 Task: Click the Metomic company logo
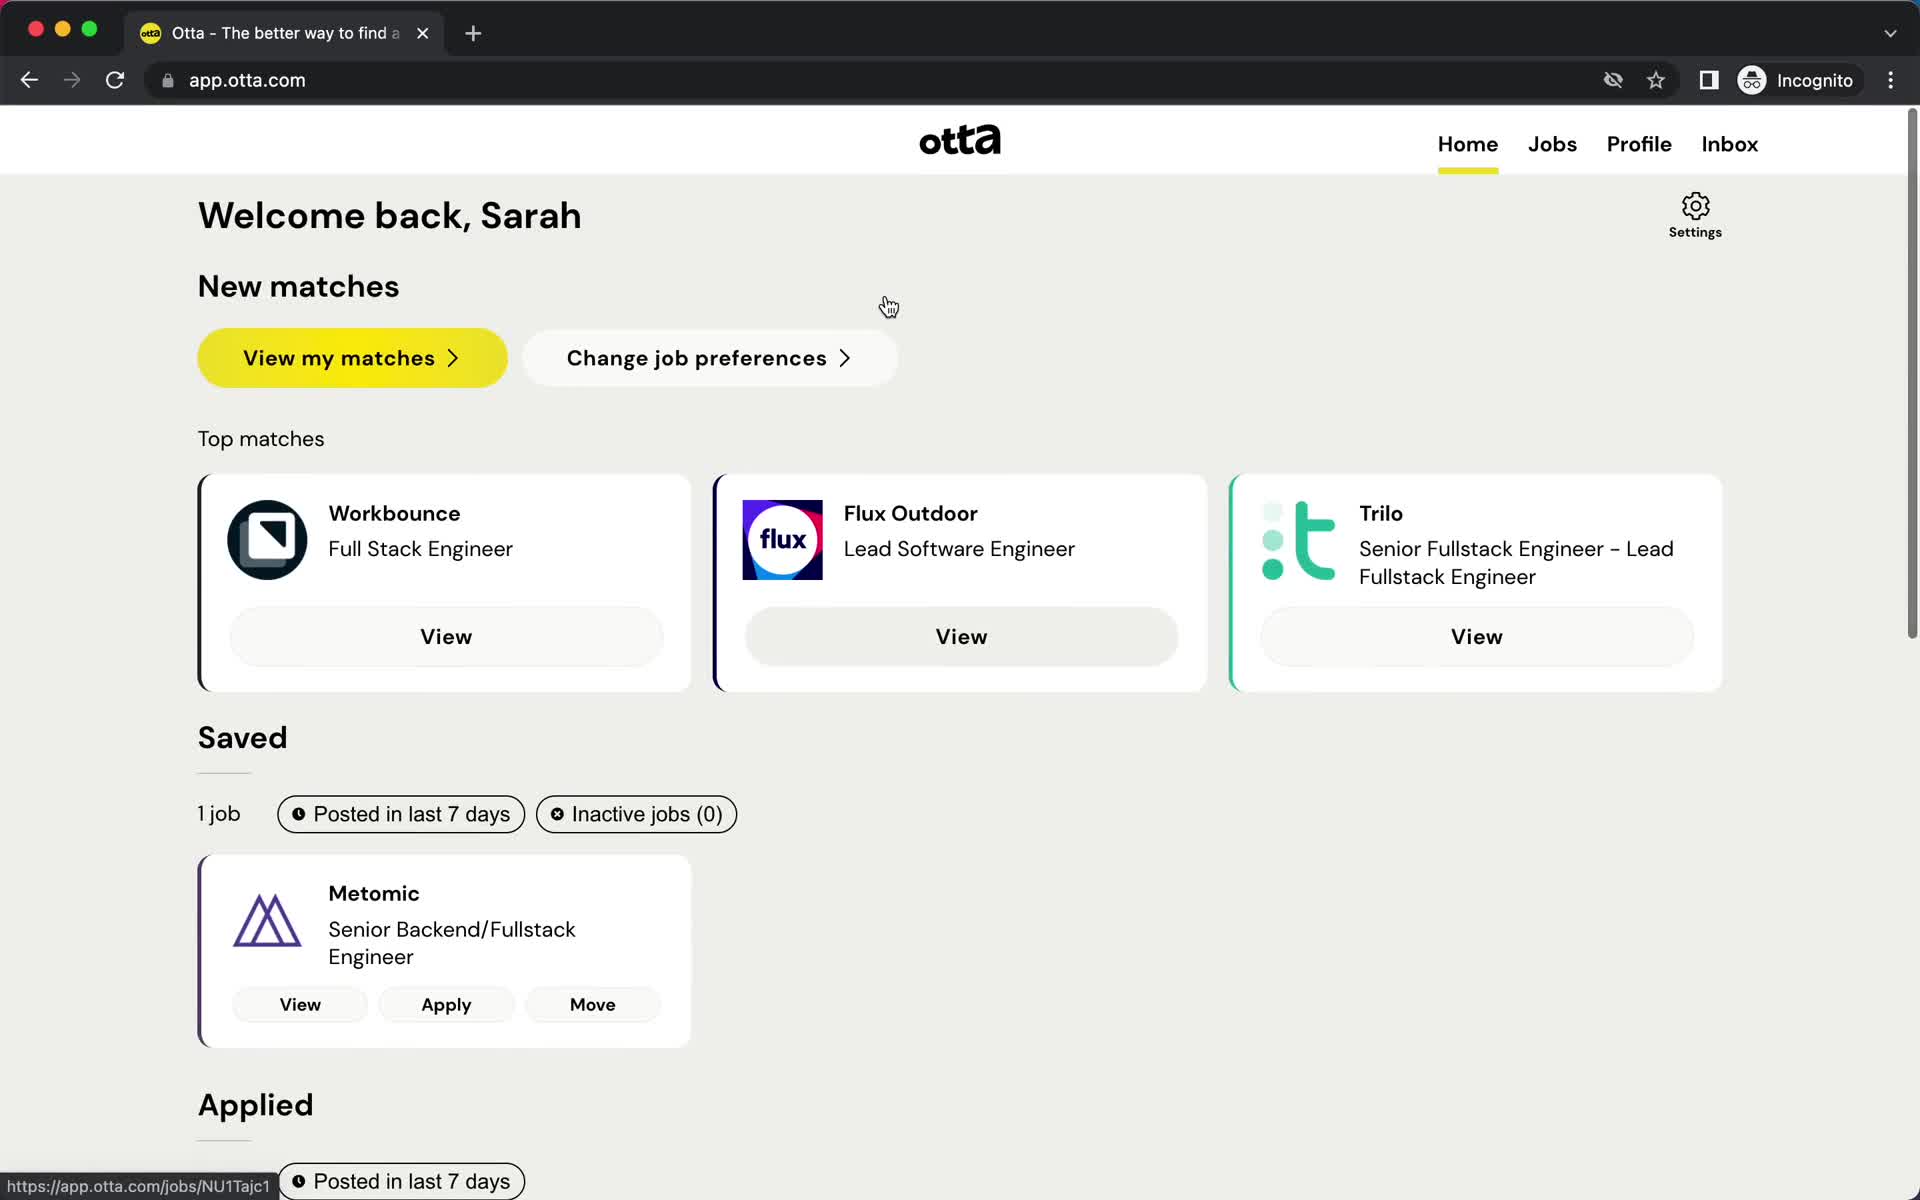pos(267,920)
